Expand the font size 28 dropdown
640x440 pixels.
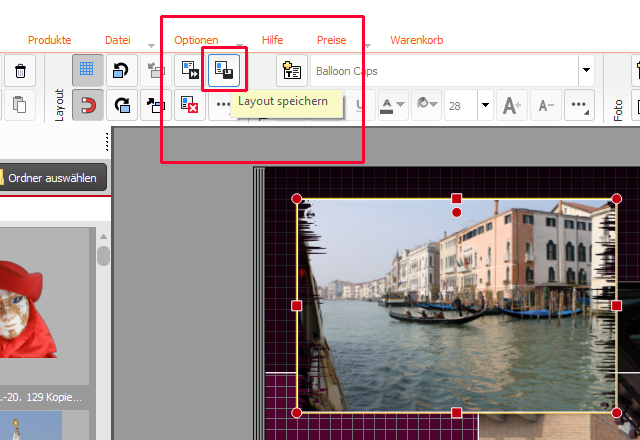point(485,104)
